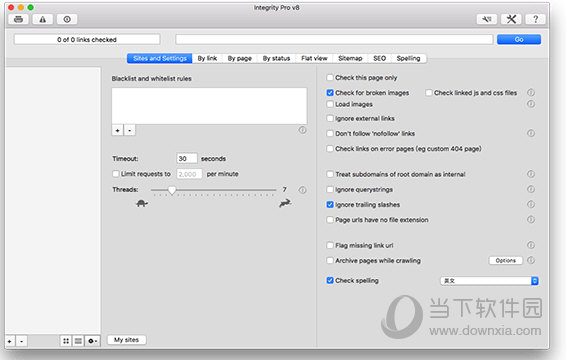Click info icon for Check linked js and css files
The width and height of the screenshot is (566, 360).
pos(531,92)
